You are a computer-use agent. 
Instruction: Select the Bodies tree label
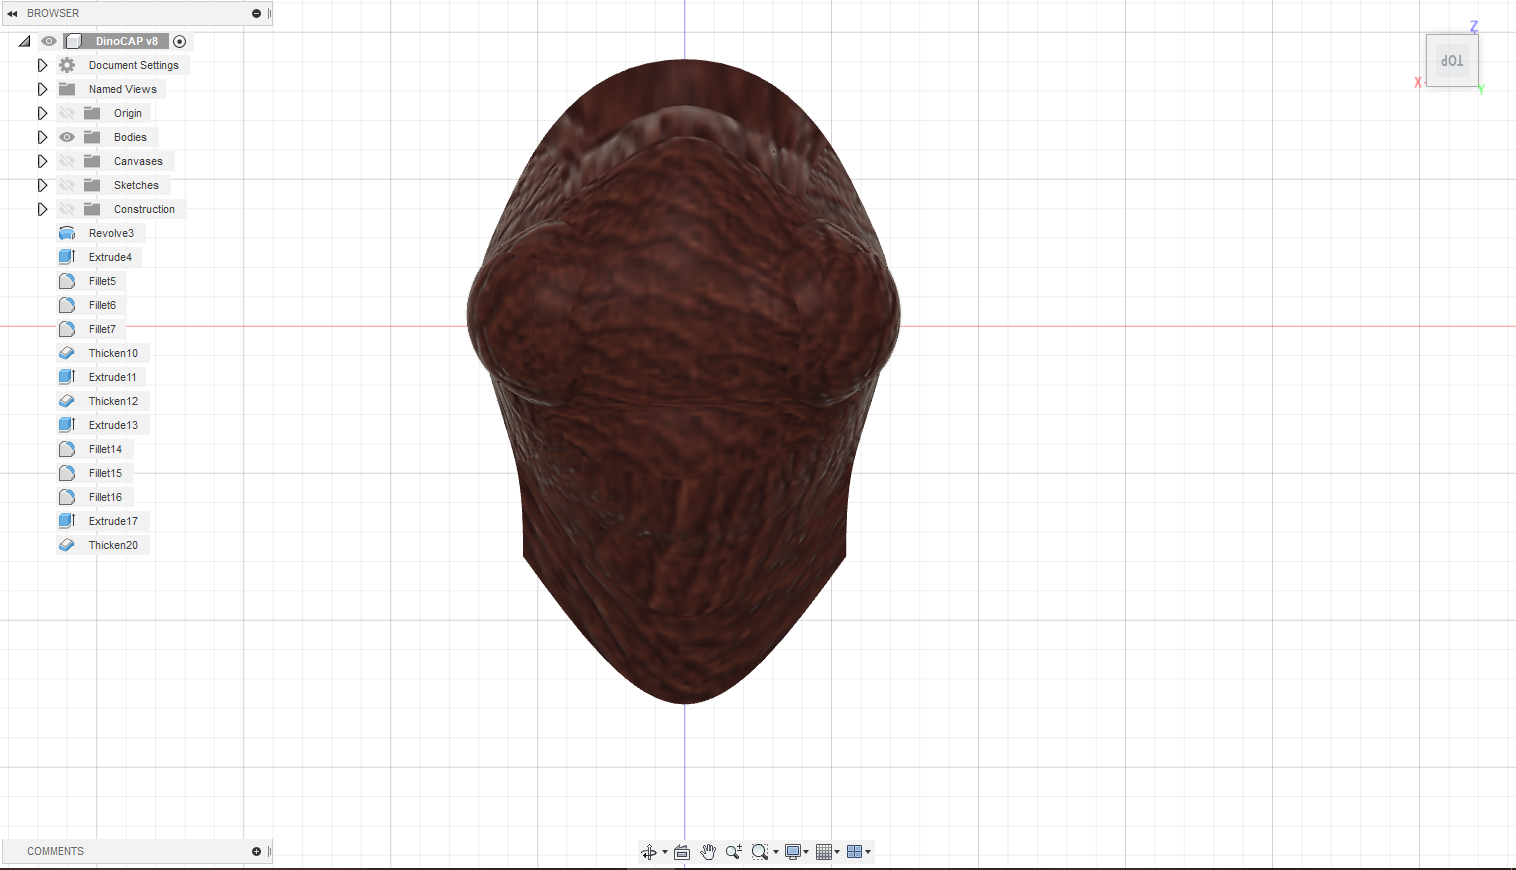tap(130, 137)
